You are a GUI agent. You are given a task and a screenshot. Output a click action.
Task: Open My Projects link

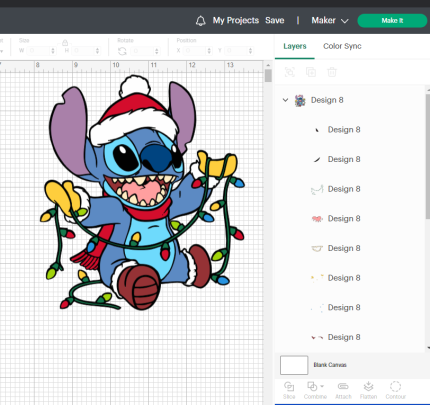point(236,21)
